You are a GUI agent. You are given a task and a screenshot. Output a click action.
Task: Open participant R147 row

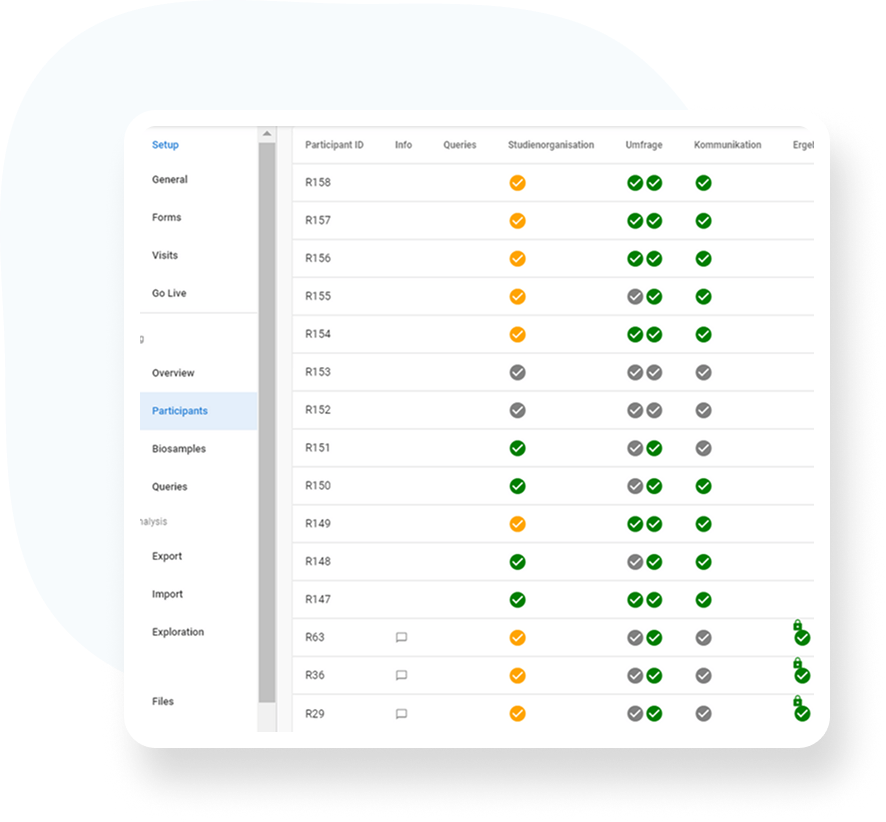tap(318, 600)
